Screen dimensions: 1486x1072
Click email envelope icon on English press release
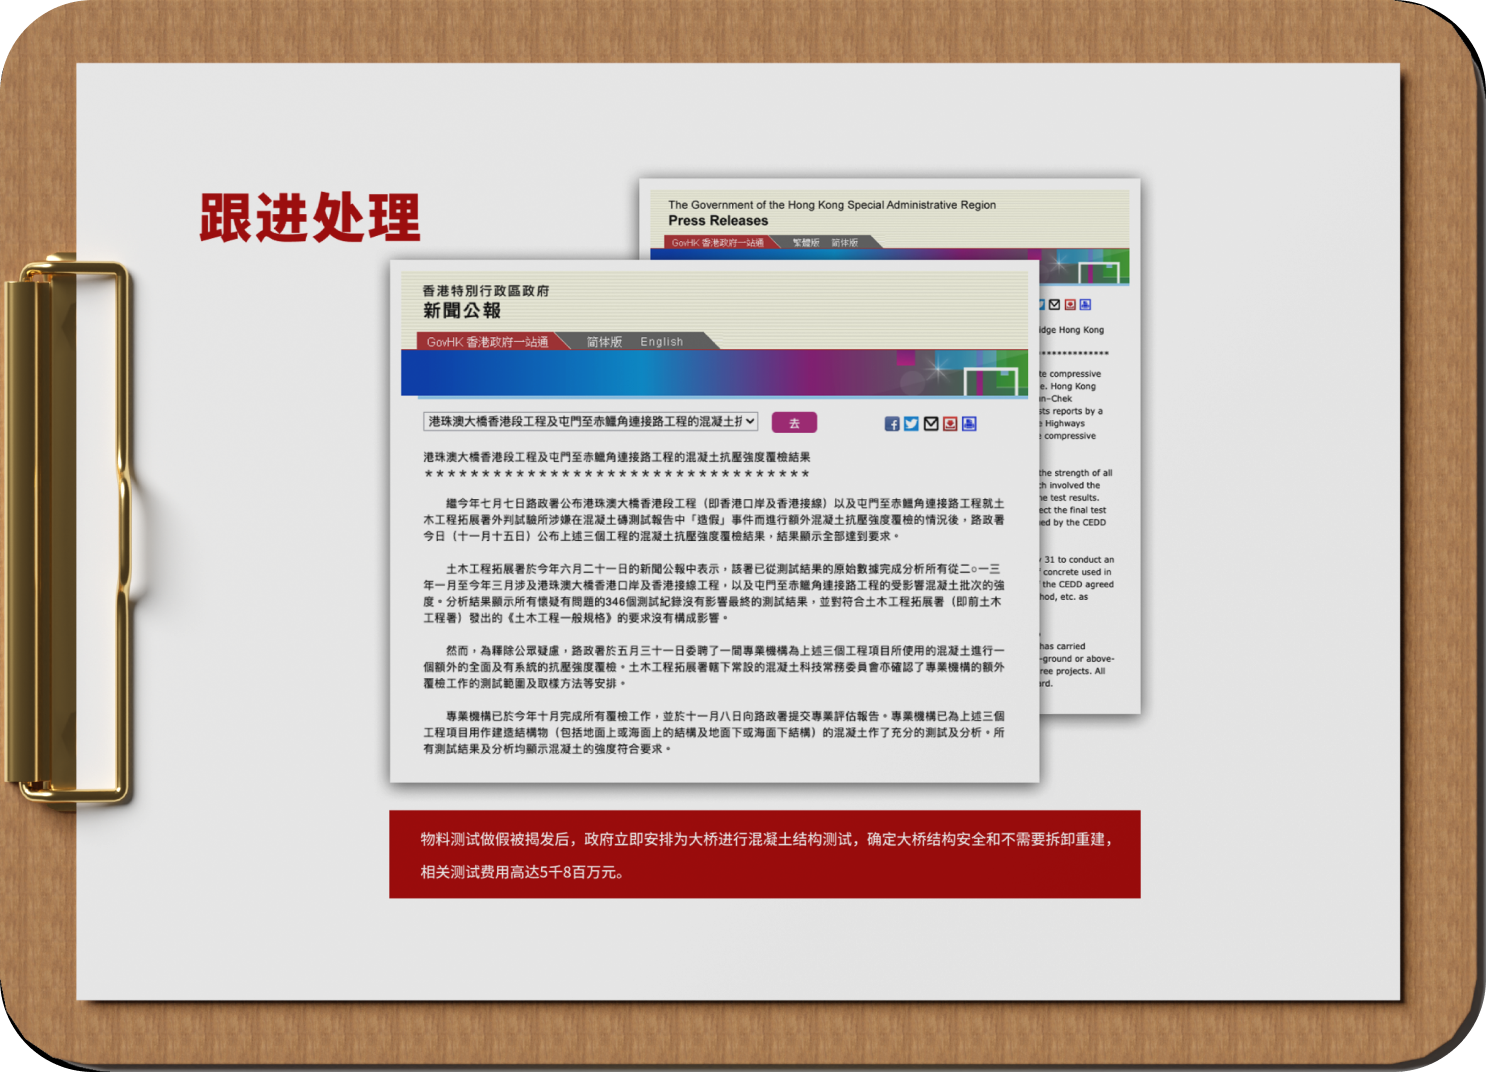1054,305
